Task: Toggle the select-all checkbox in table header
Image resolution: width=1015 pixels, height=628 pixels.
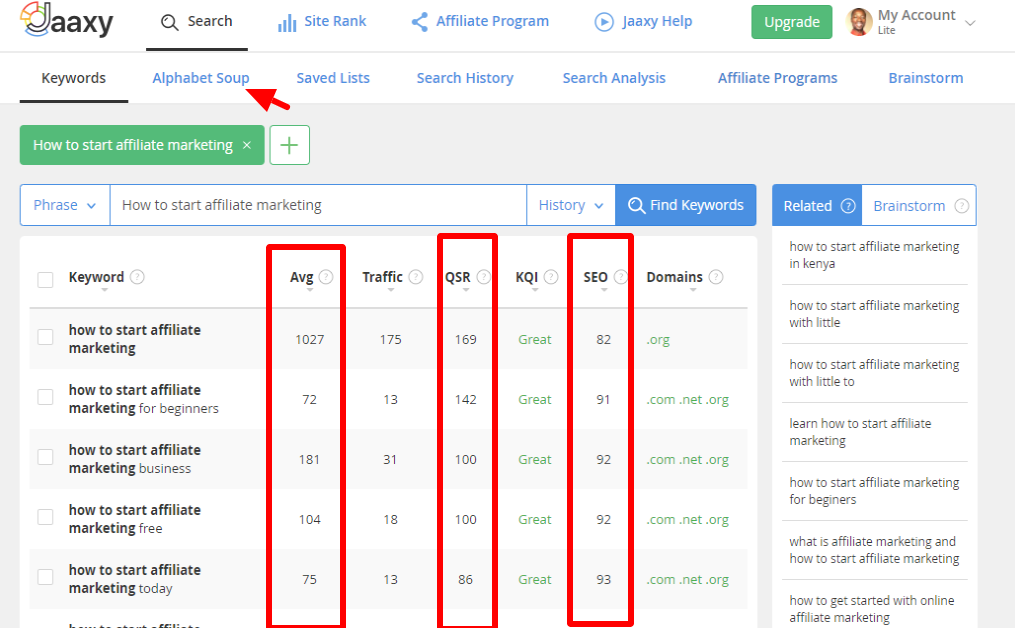Action: point(45,280)
